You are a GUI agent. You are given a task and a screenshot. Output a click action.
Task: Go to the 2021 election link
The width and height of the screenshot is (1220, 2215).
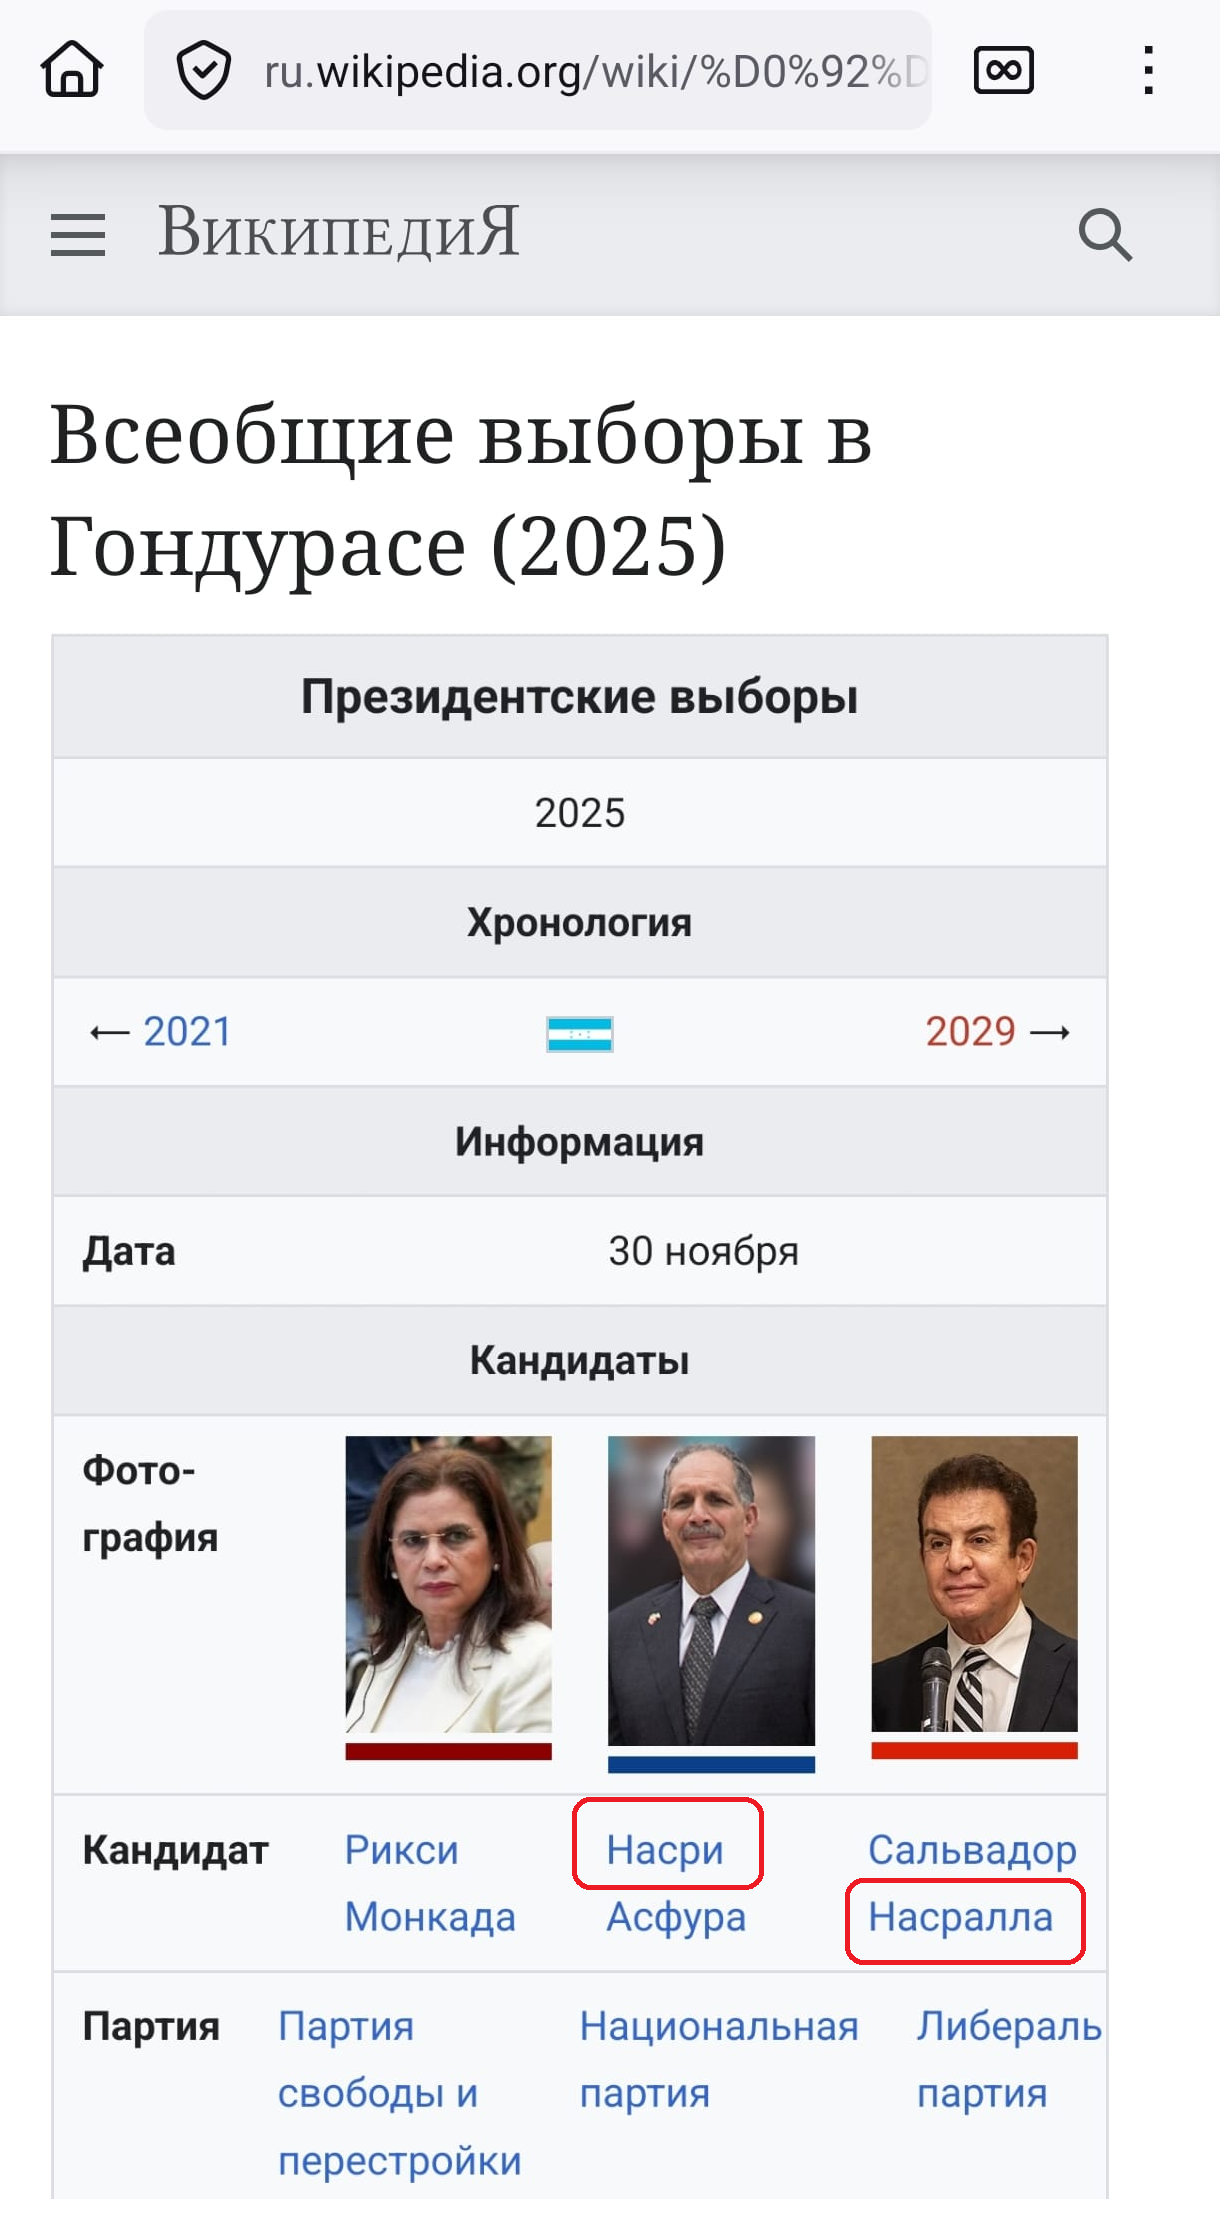[187, 1032]
